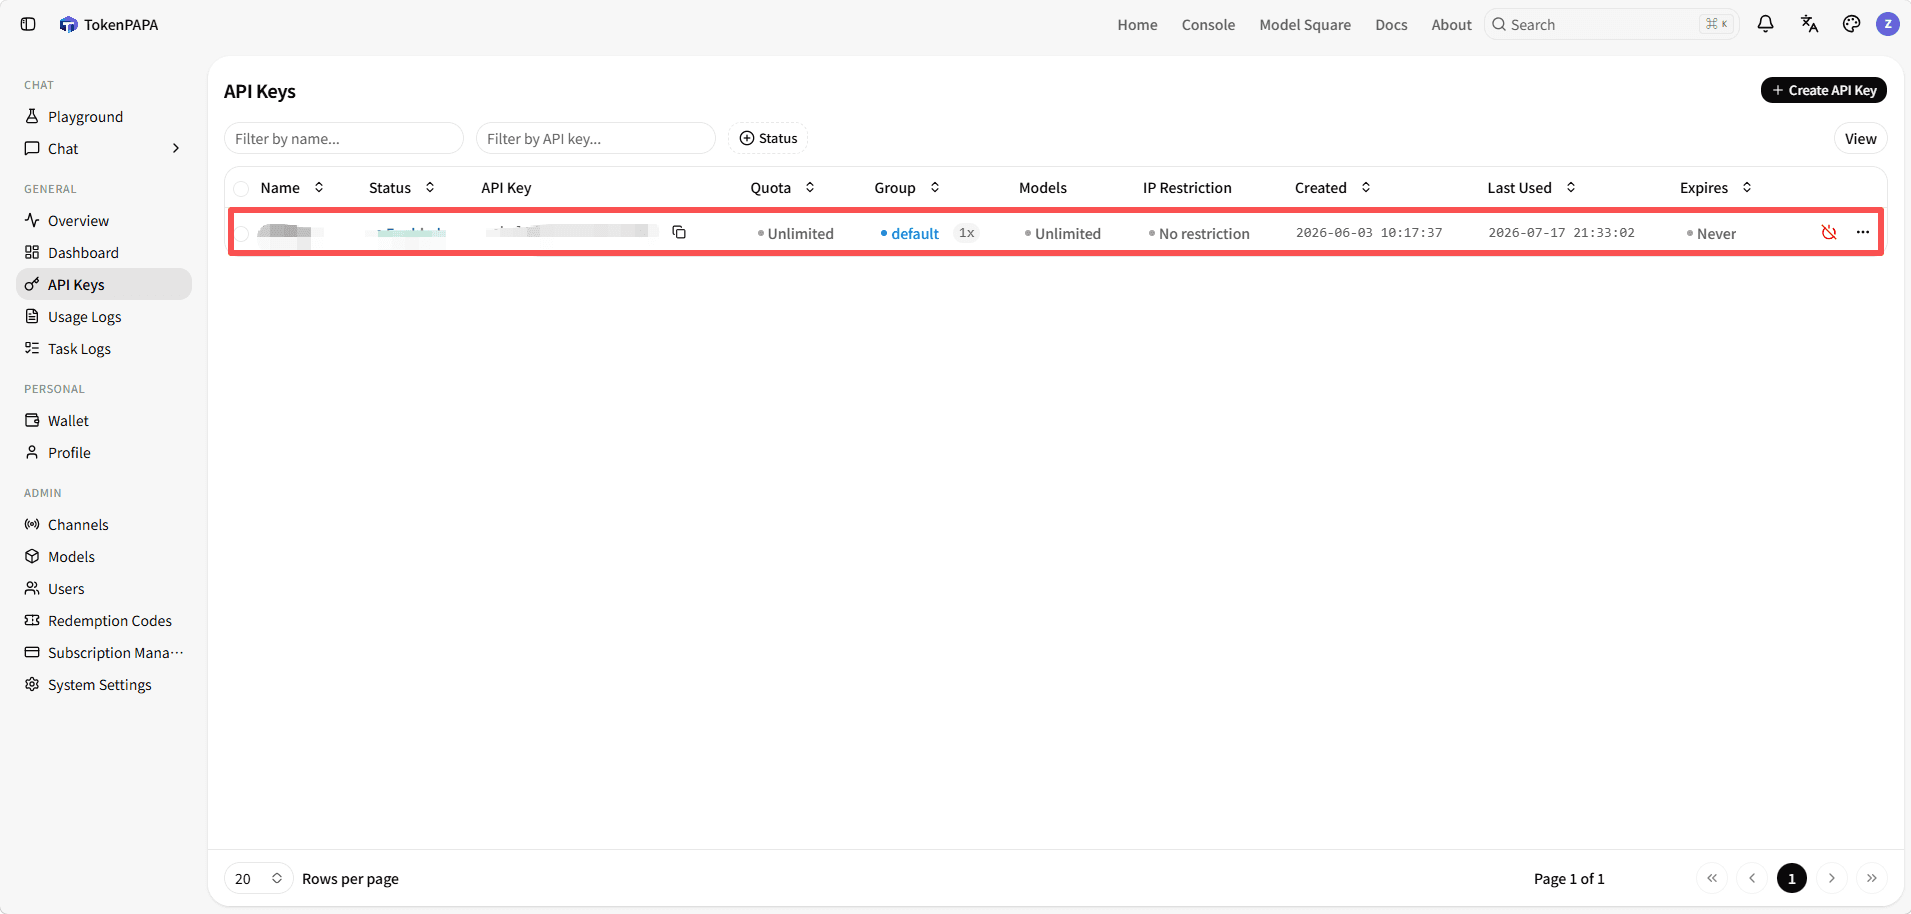The height and width of the screenshot is (914, 1911).
Task: Sort by the Group column
Action: (907, 188)
